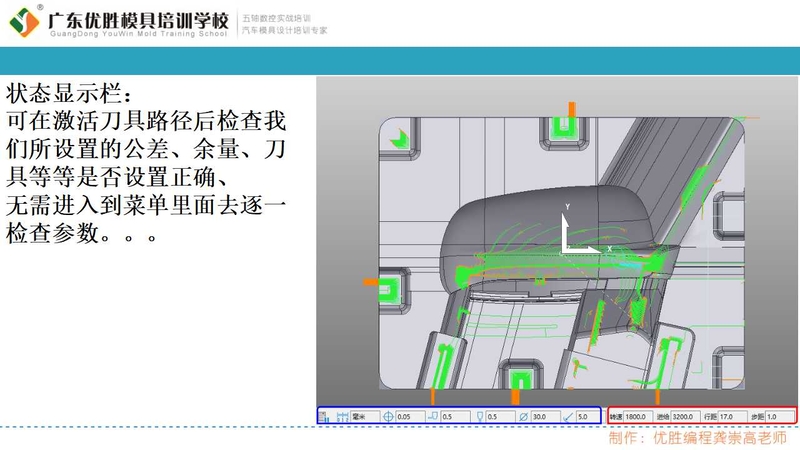
Task: Click the spindle speed field 1800.0
Action: click(x=638, y=417)
